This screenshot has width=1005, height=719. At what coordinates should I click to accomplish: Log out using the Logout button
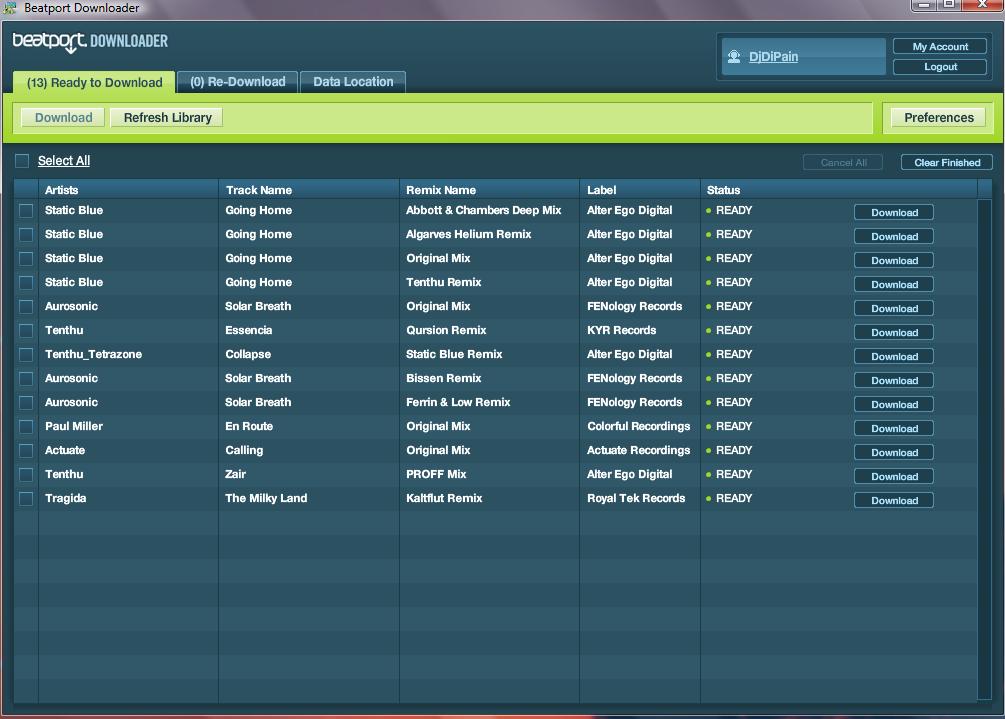[x=940, y=67]
